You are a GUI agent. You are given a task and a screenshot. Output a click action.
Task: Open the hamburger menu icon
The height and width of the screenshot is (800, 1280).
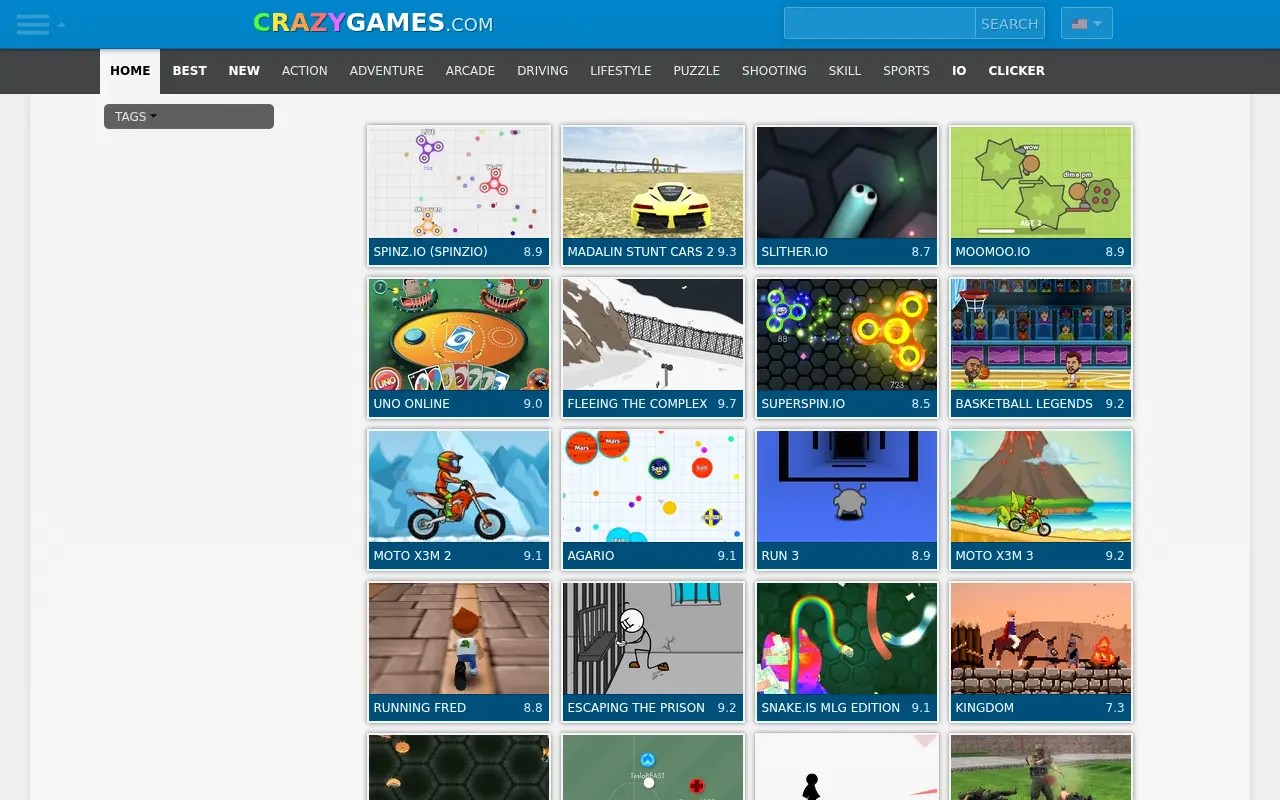pos(33,24)
